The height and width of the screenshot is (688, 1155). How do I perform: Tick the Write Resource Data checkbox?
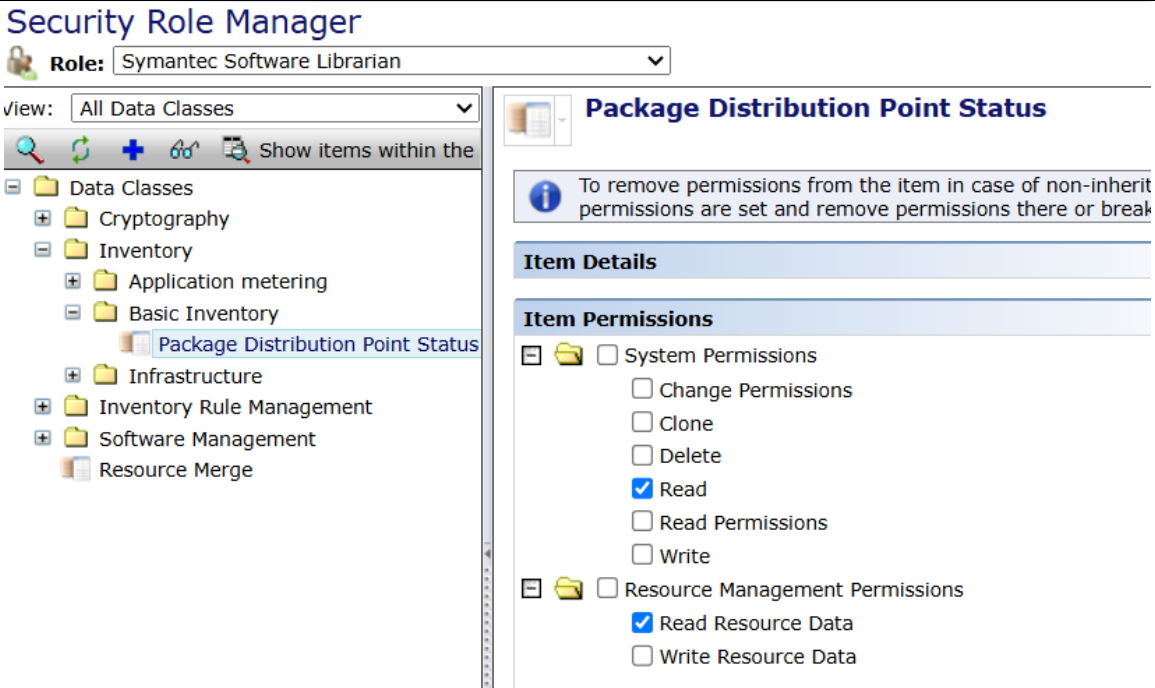tap(642, 656)
